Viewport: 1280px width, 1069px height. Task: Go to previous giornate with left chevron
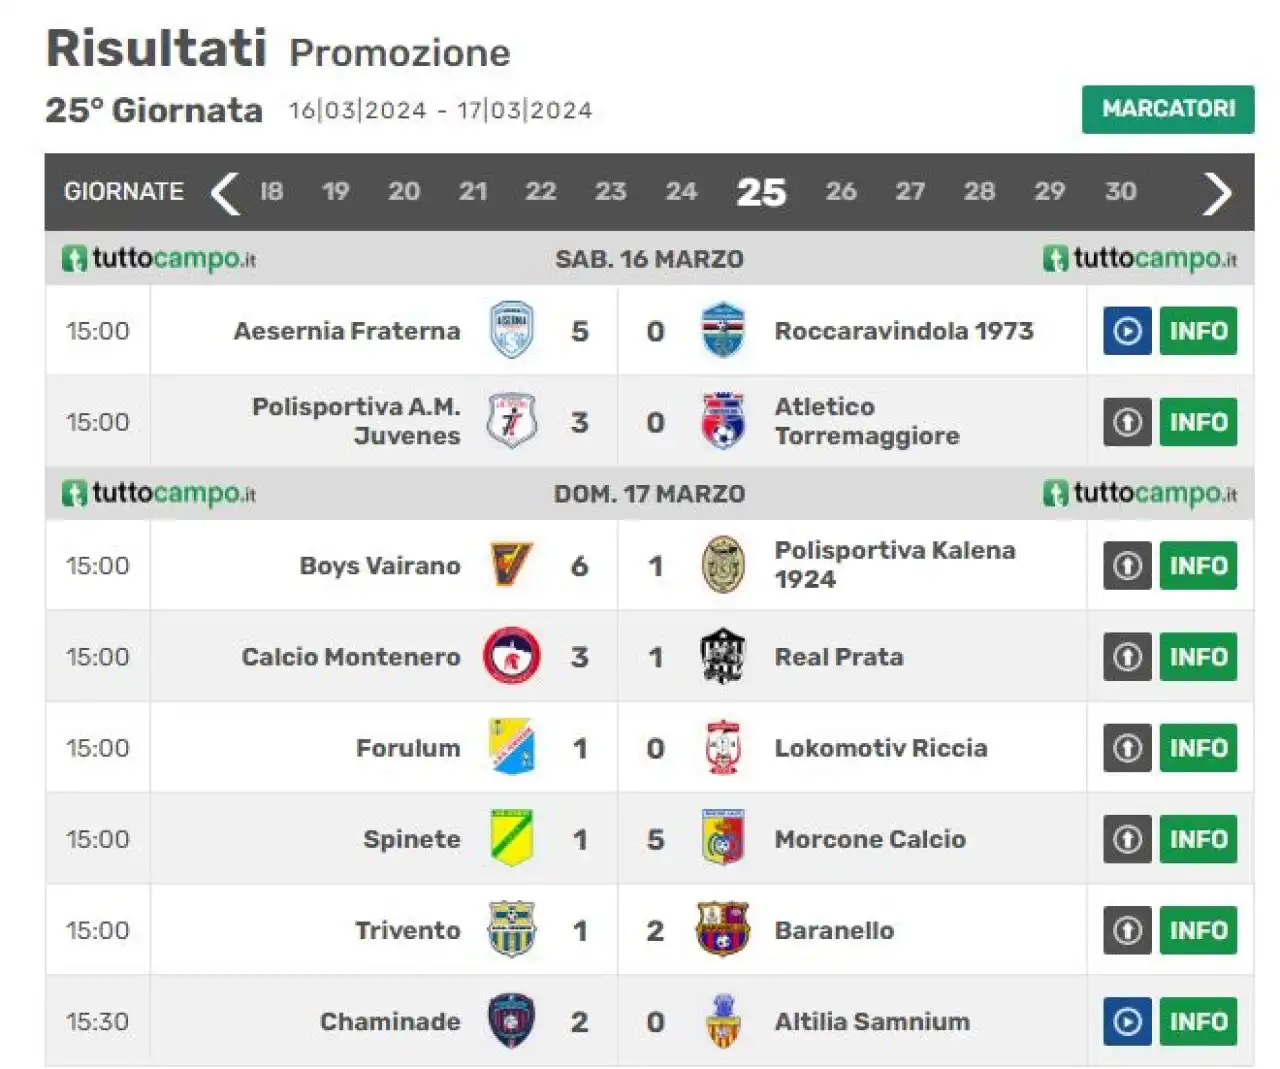click(225, 192)
